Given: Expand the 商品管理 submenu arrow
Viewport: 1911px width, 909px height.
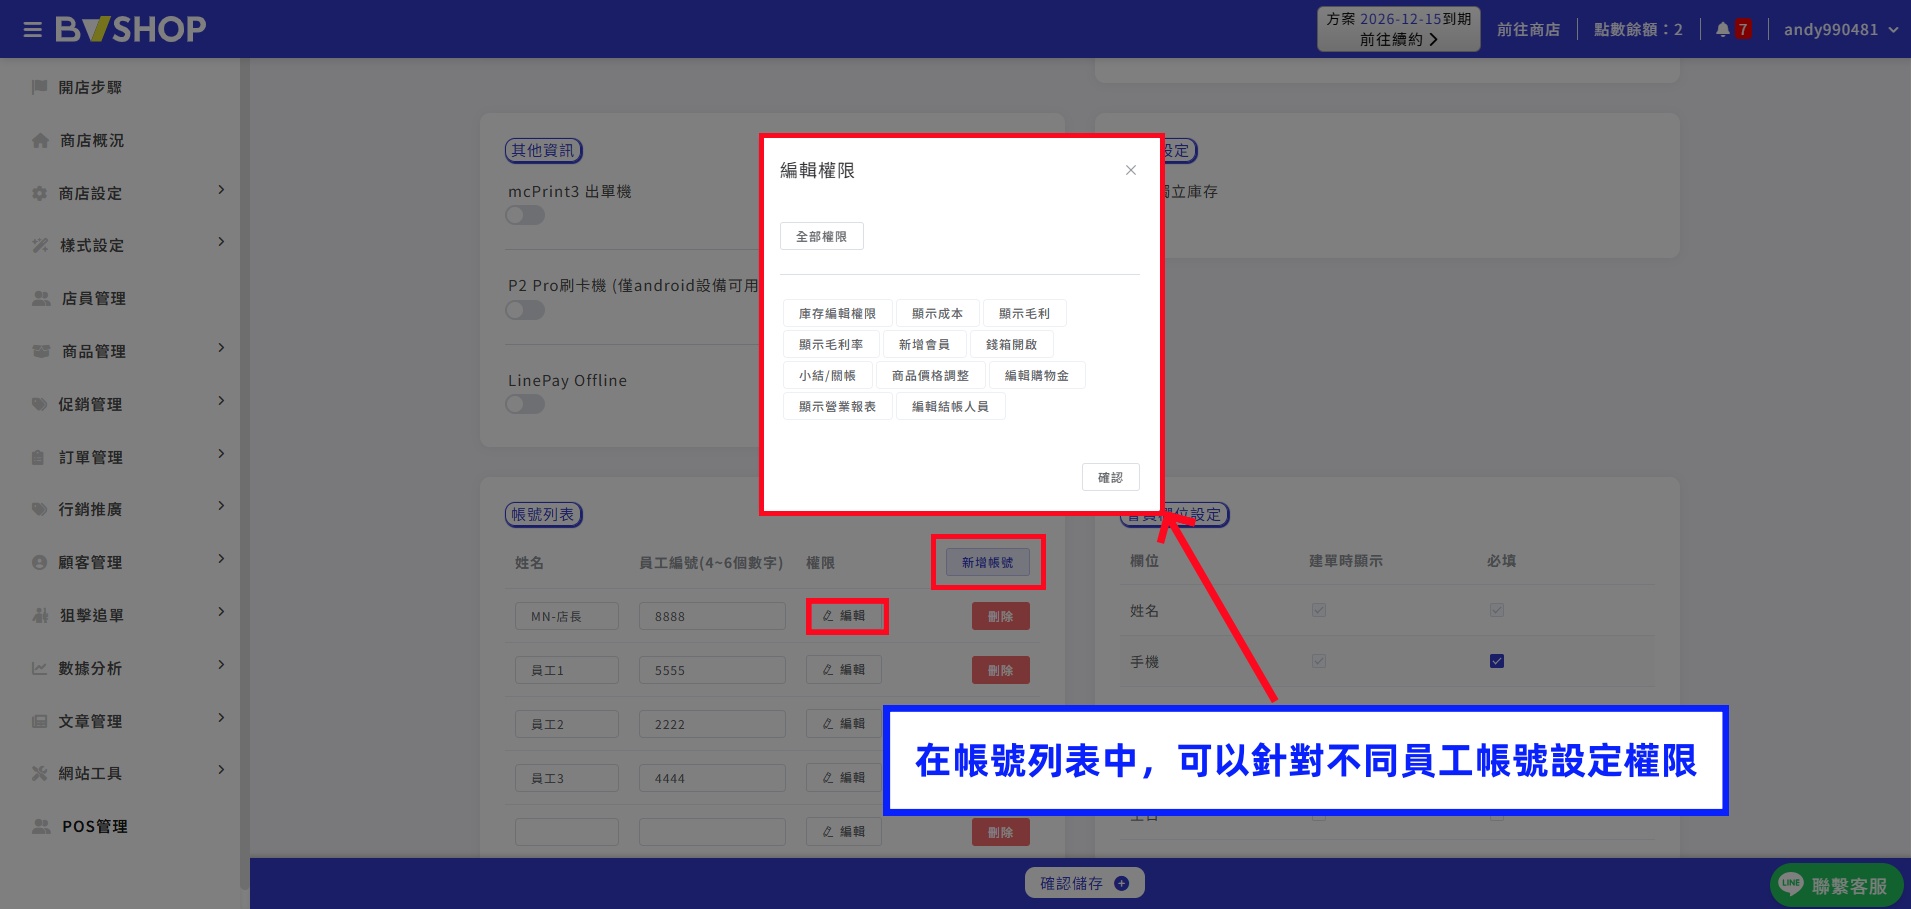Looking at the screenshot, I should 221,348.
